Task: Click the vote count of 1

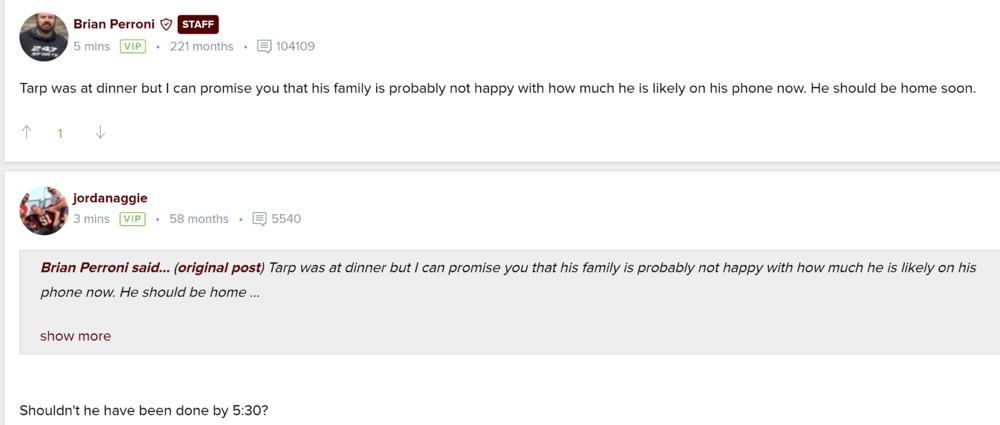Action: click(x=60, y=133)
